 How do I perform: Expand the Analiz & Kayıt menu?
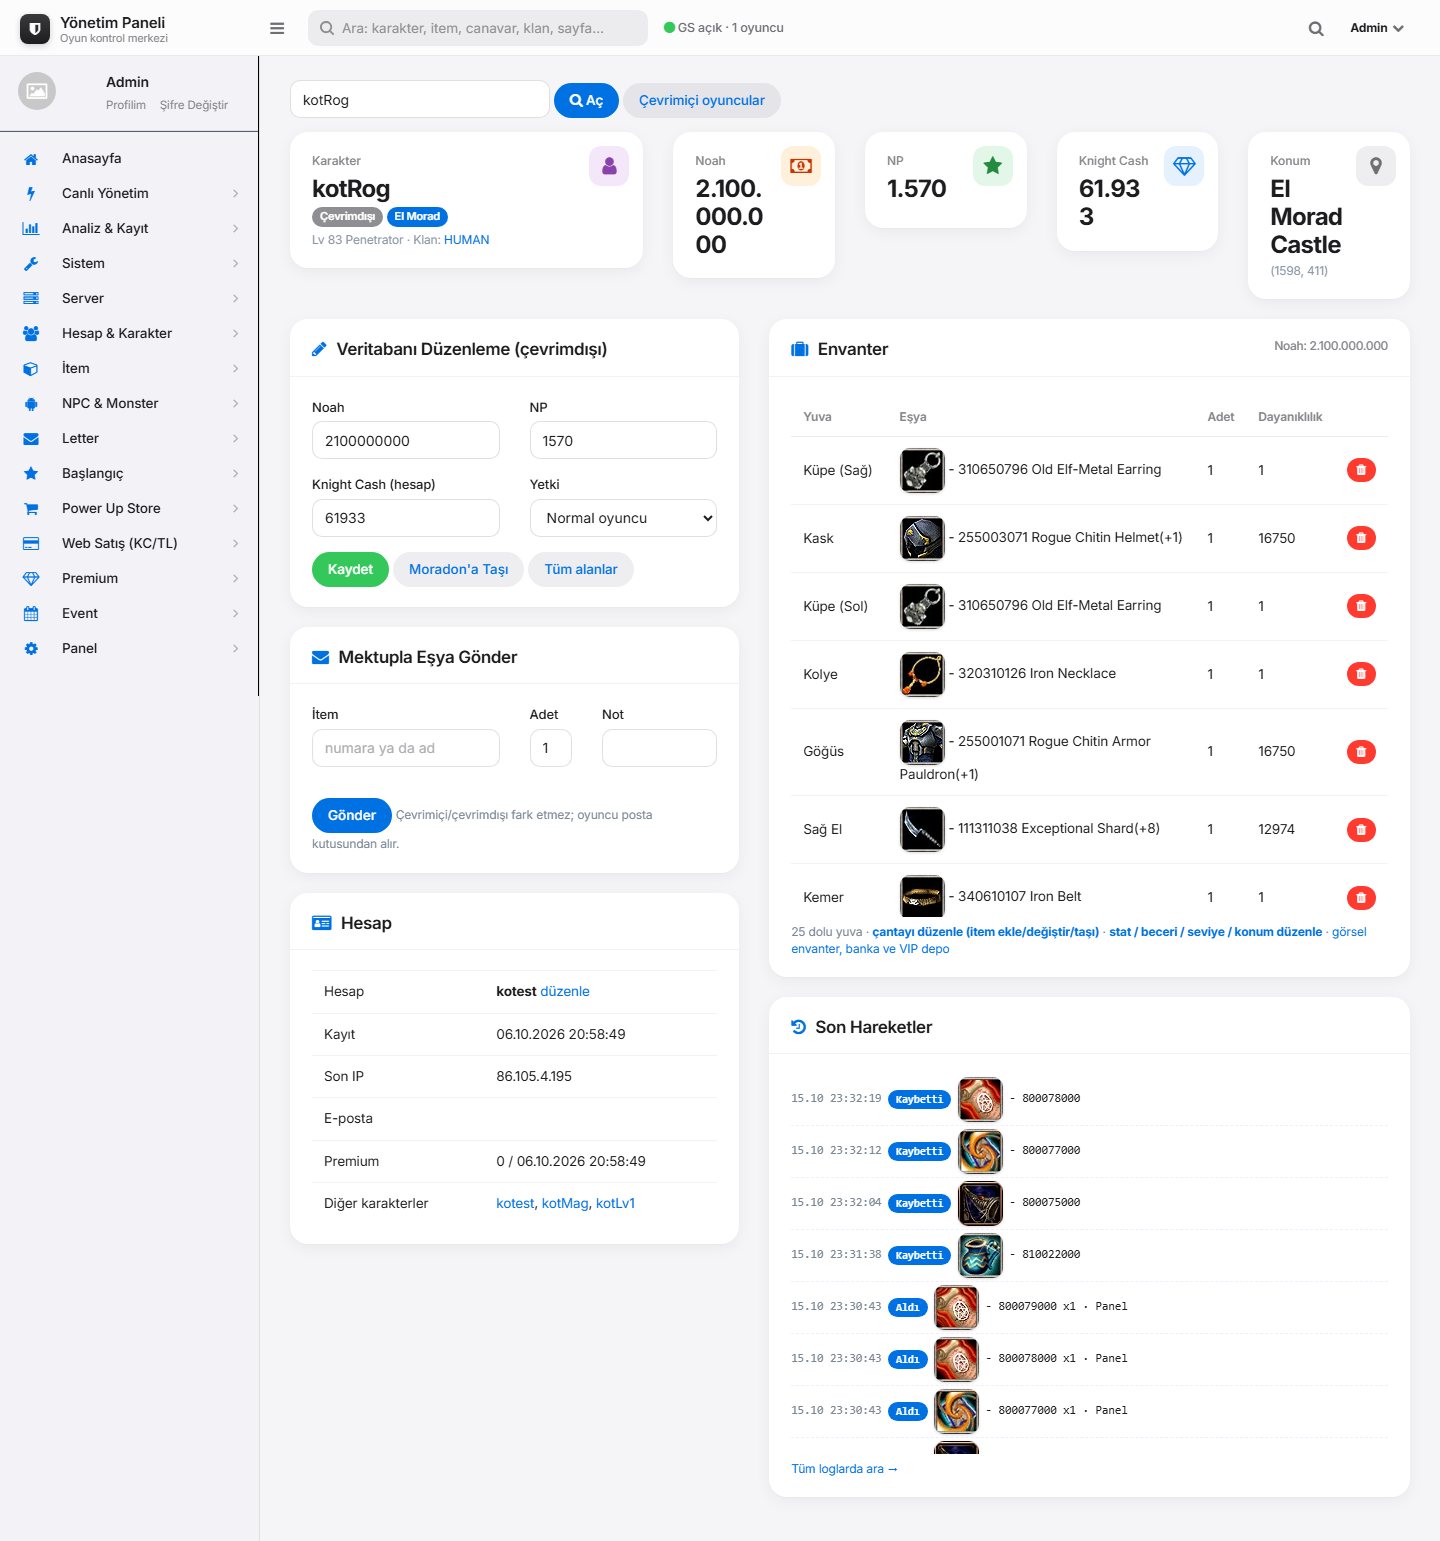pos(129,229)
